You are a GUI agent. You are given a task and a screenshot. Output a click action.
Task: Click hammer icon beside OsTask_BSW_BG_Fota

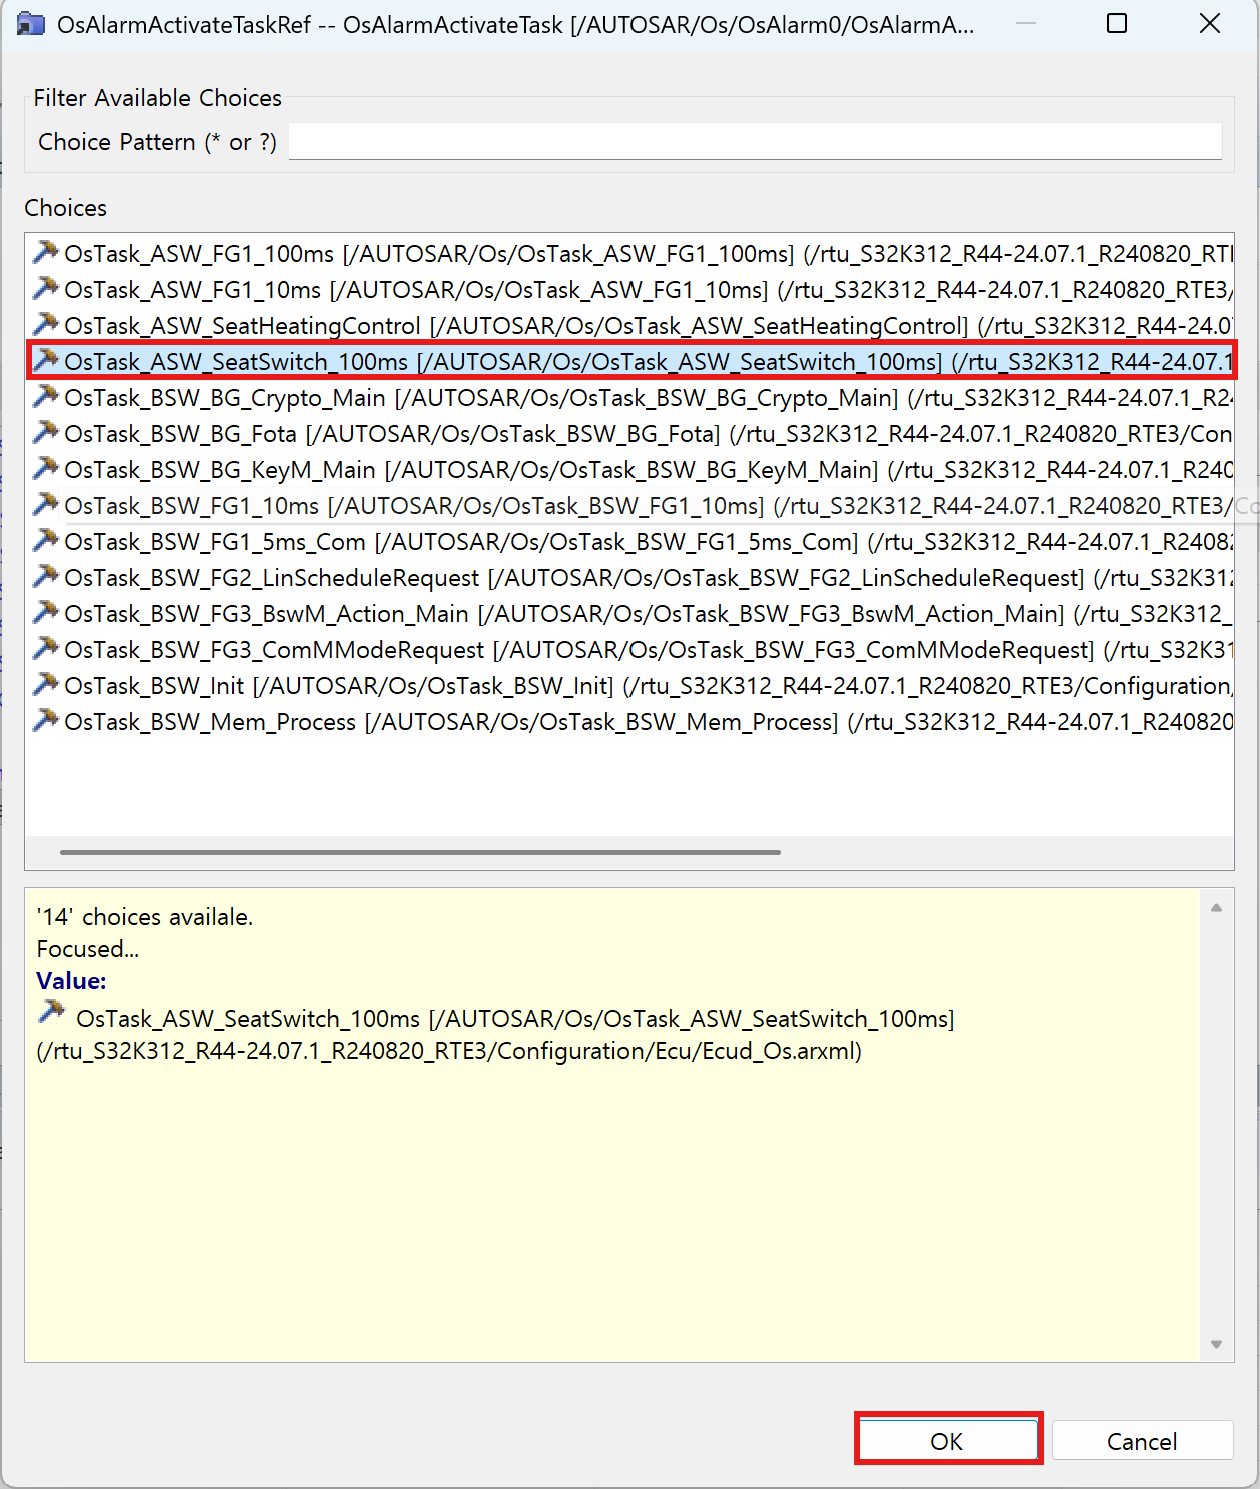click(x=45, y=432)
